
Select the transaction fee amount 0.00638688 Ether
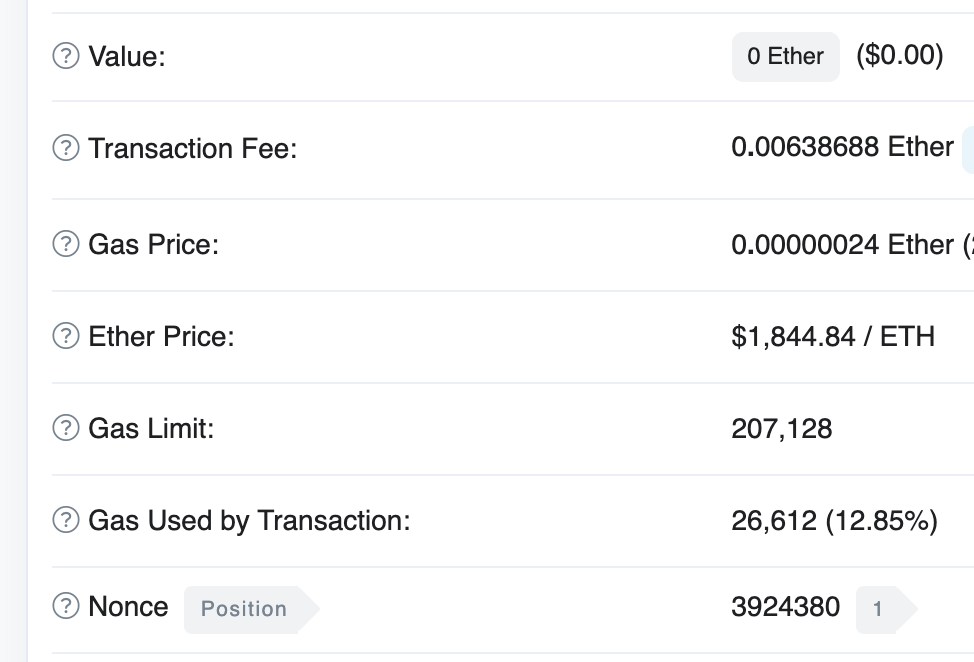[x=842, y=147]
